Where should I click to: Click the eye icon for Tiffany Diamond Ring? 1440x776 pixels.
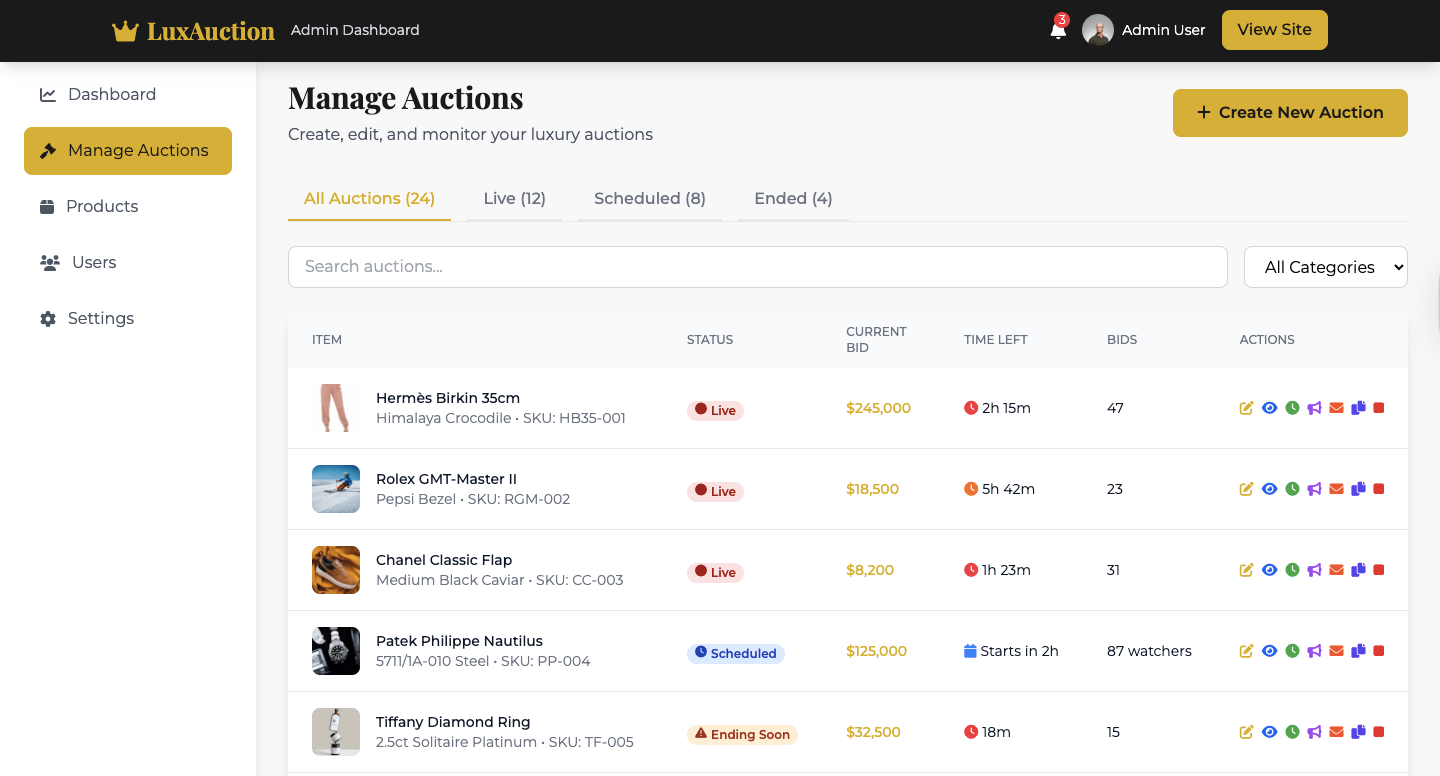pos(1269,732)
